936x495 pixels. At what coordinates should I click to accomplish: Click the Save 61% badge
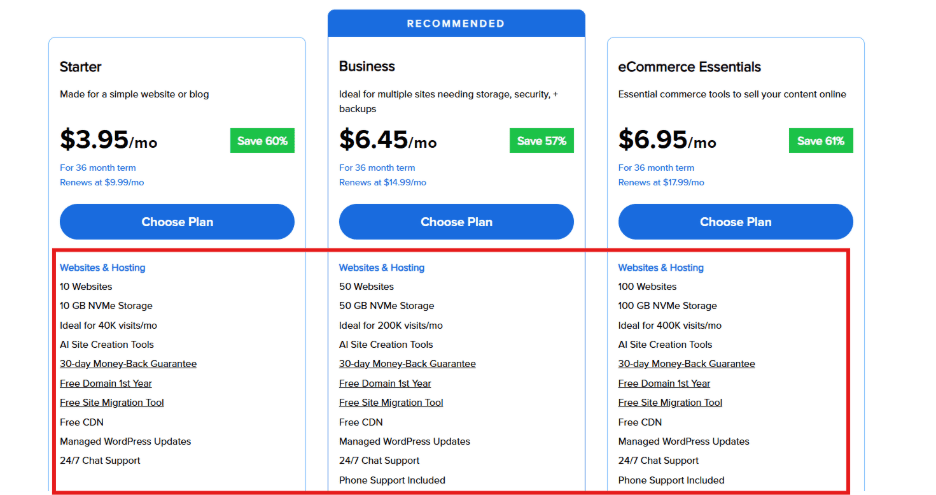(x=821, y=140)
